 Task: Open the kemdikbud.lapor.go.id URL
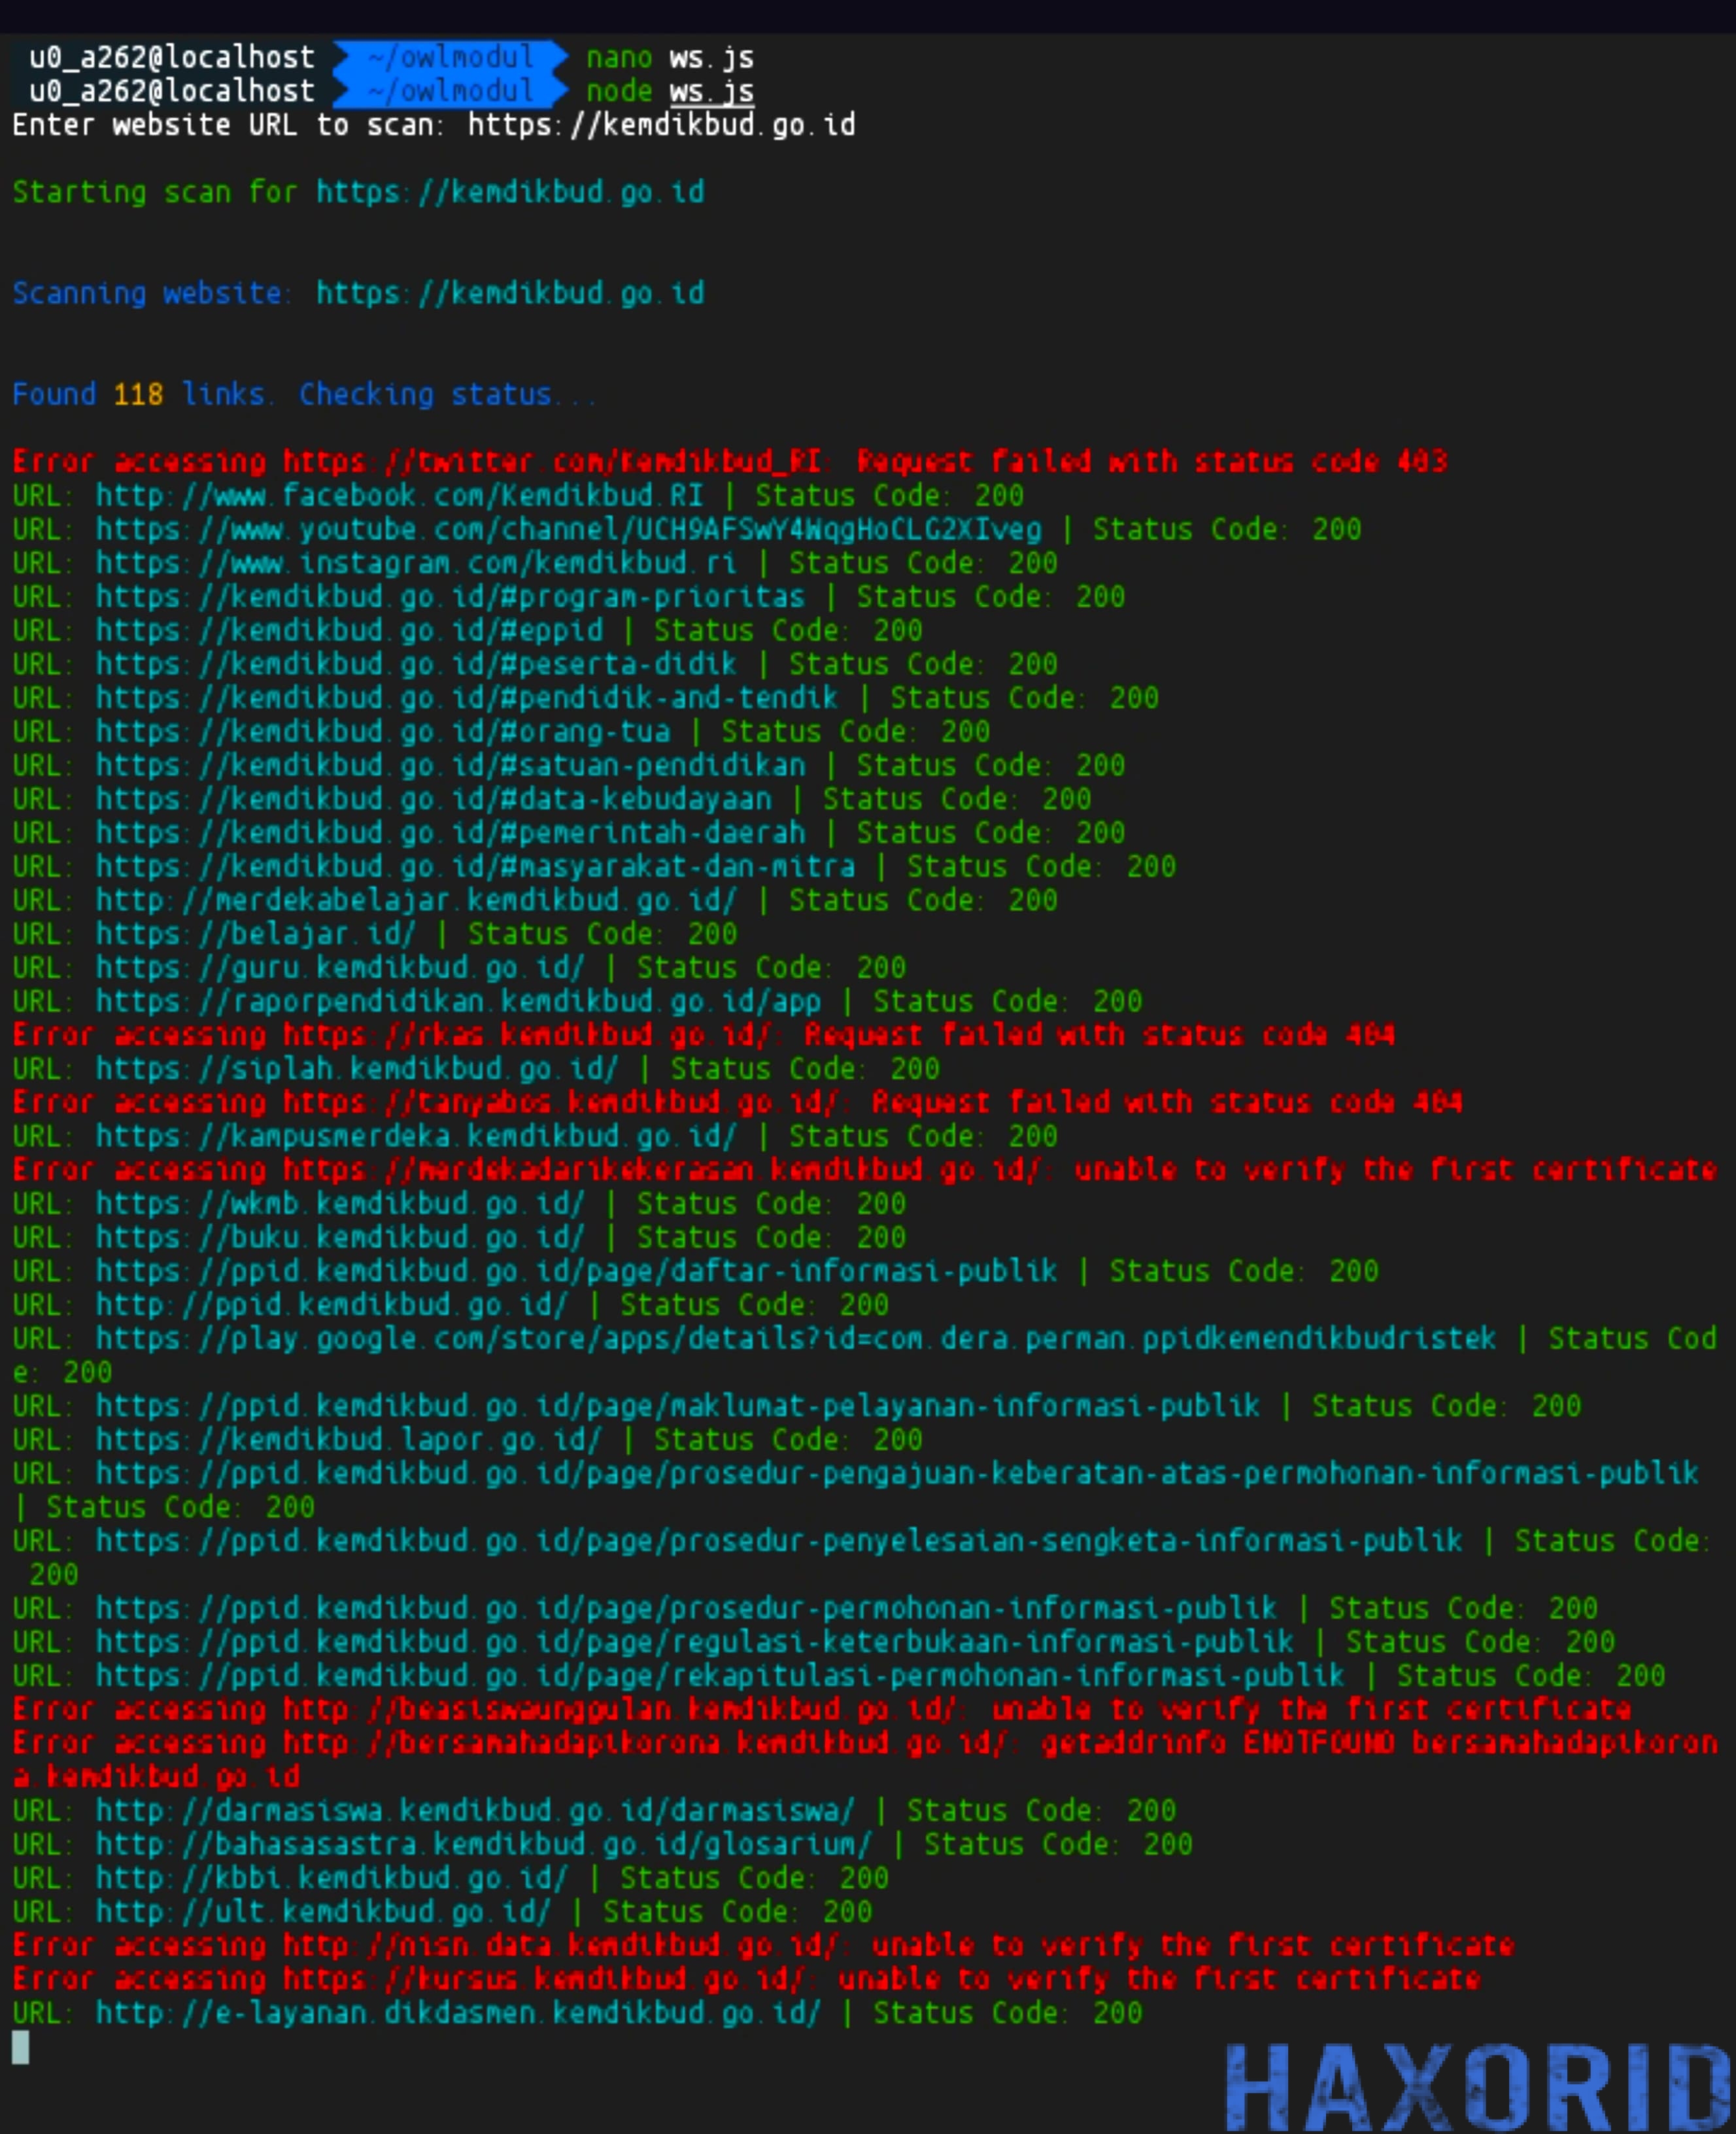click(x=348, y=1441)
